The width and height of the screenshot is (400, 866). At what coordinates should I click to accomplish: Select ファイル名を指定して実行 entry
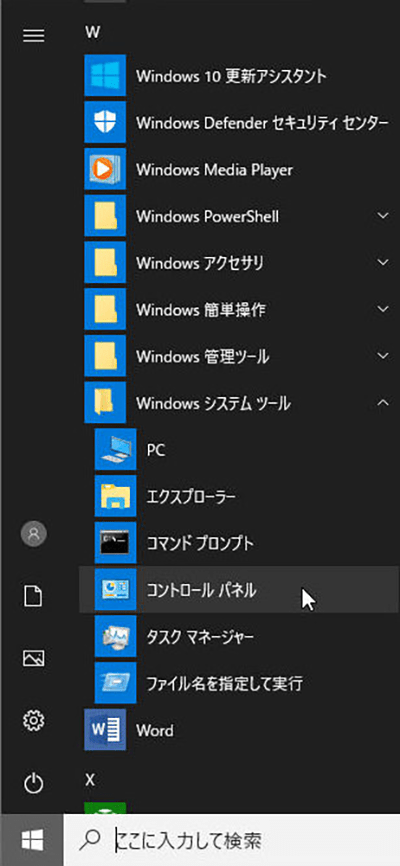coord(239,684)
